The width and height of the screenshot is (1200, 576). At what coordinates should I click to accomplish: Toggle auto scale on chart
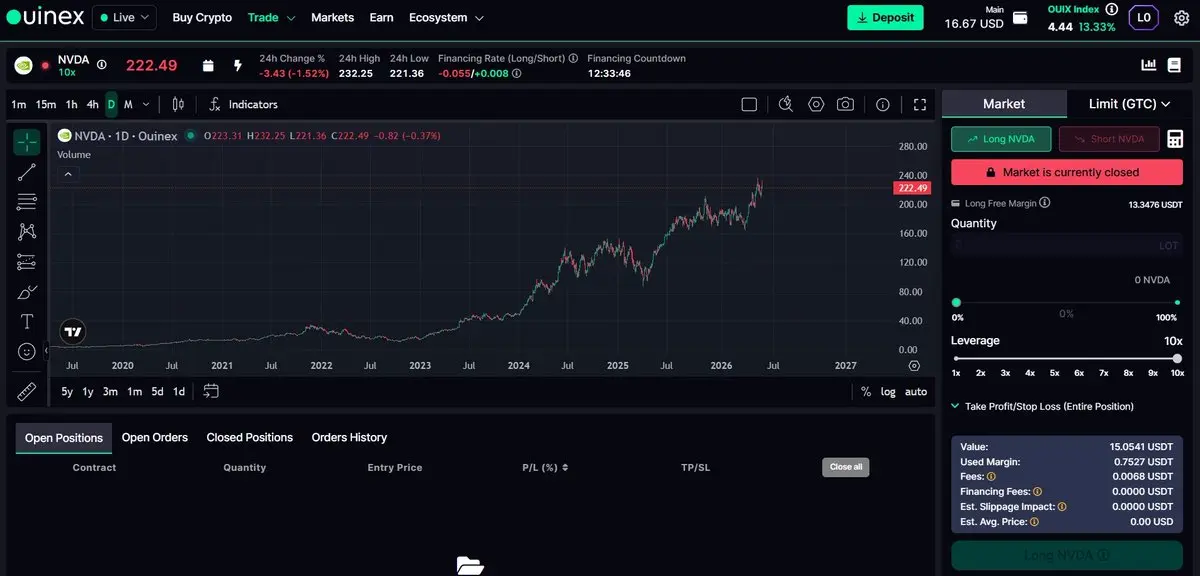pyautogui.click(x=916, y=392)
